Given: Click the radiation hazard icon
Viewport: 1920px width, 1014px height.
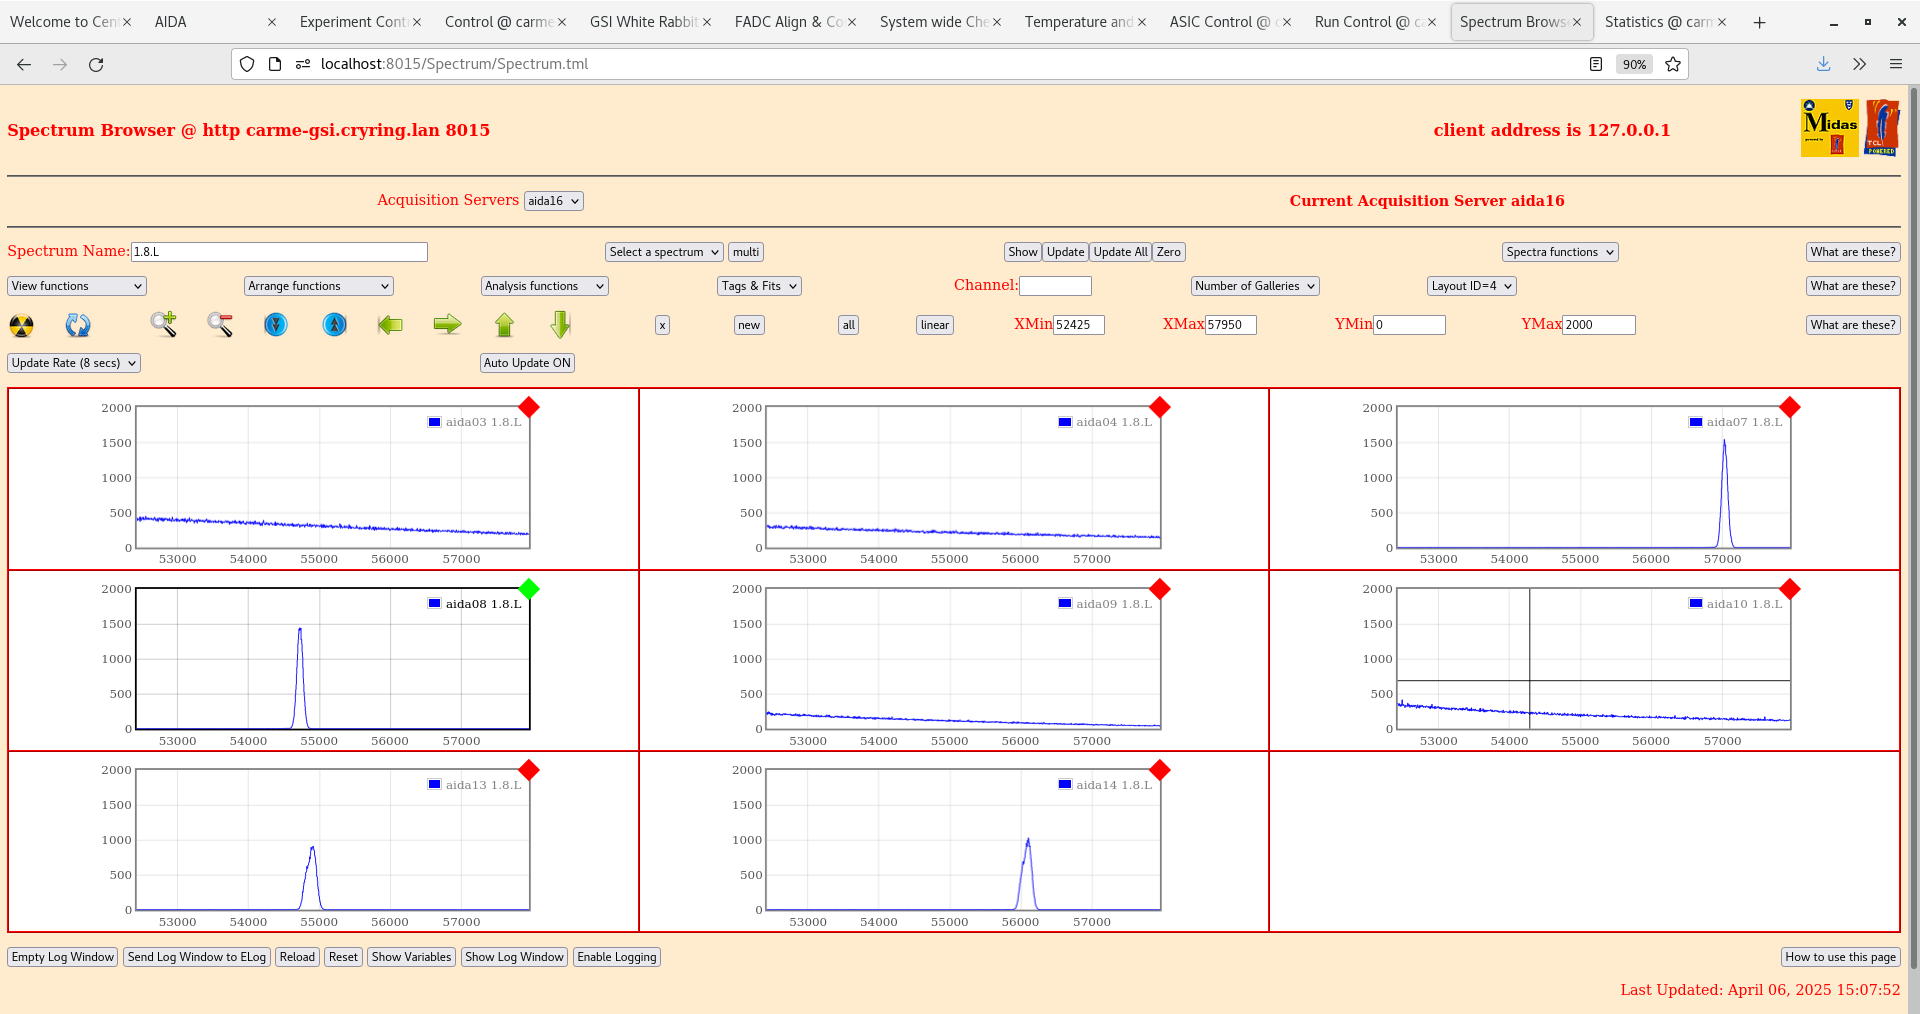Looking at the screenshot, I should (x=21, y=325).
